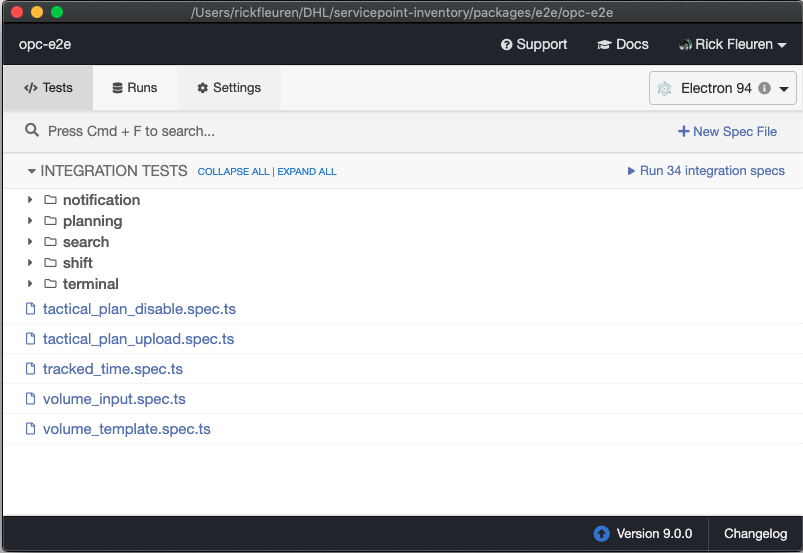The height and width of the screenshot is (553, 803).
Task: Click the planning folder icon
Action: pyautogui.click(x=50, y=220)
